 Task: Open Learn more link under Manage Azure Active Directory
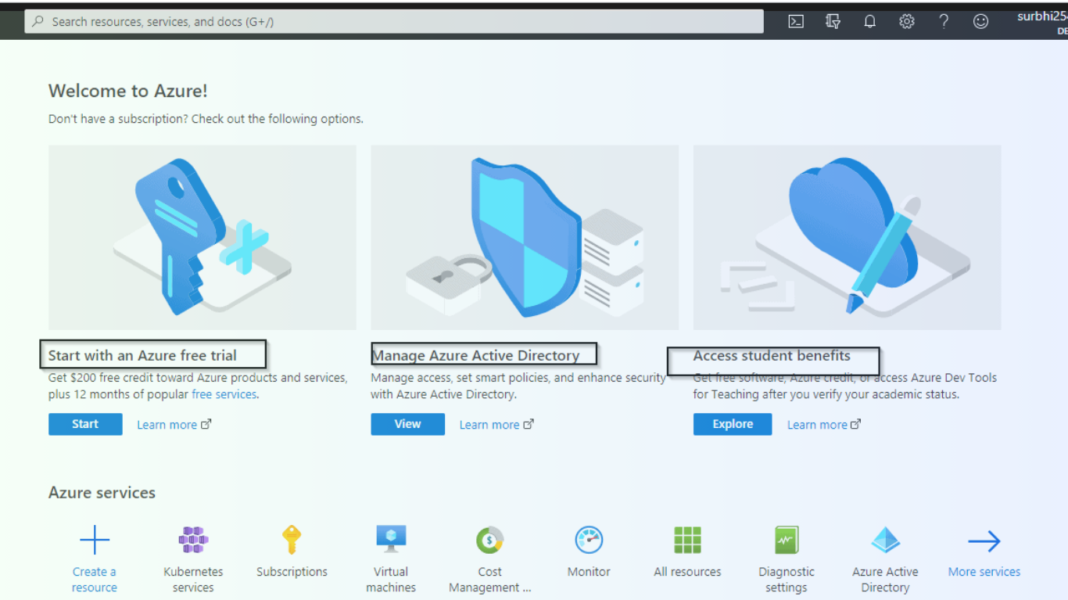tap(489, 424)
